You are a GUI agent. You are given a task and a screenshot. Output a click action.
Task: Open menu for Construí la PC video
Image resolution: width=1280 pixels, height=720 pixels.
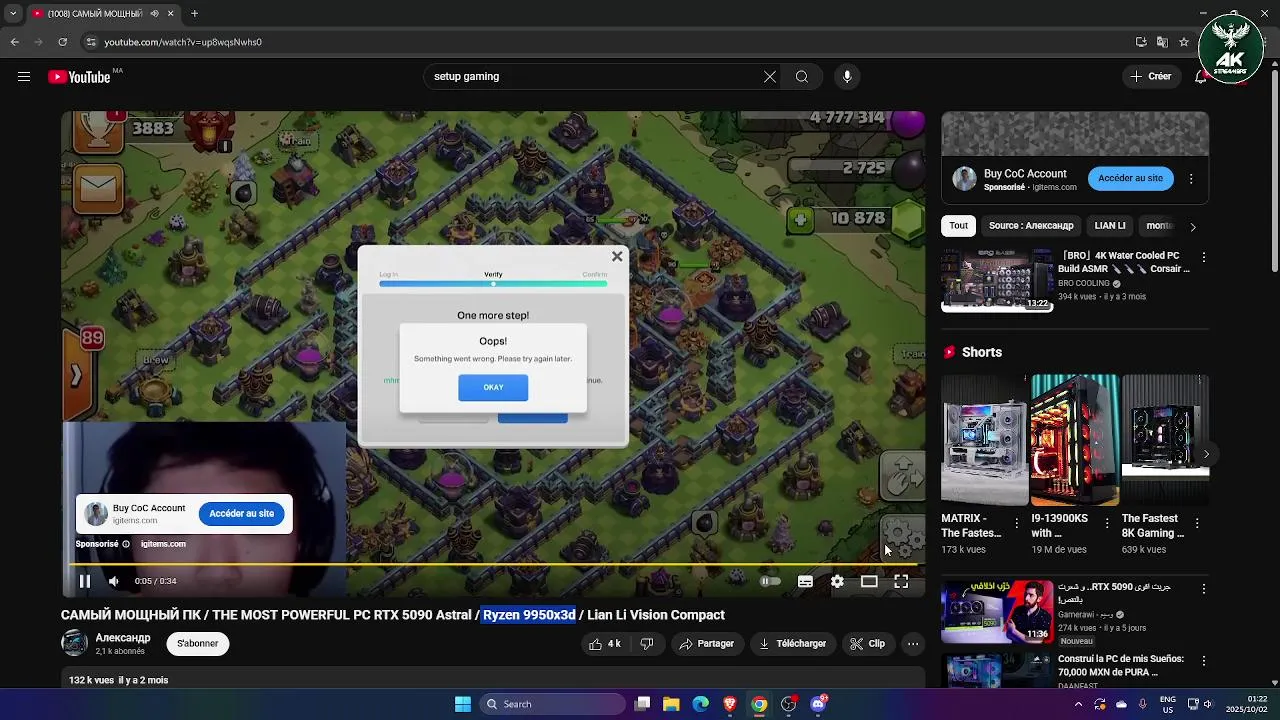pos(1204,661)
